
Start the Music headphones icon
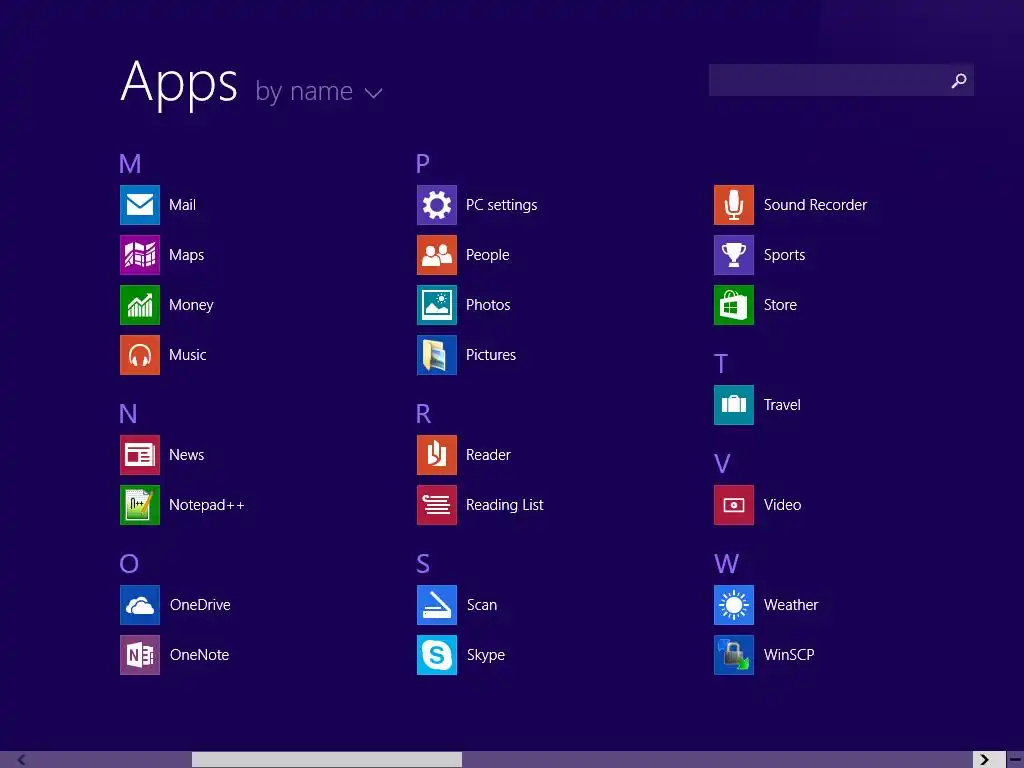140,355
